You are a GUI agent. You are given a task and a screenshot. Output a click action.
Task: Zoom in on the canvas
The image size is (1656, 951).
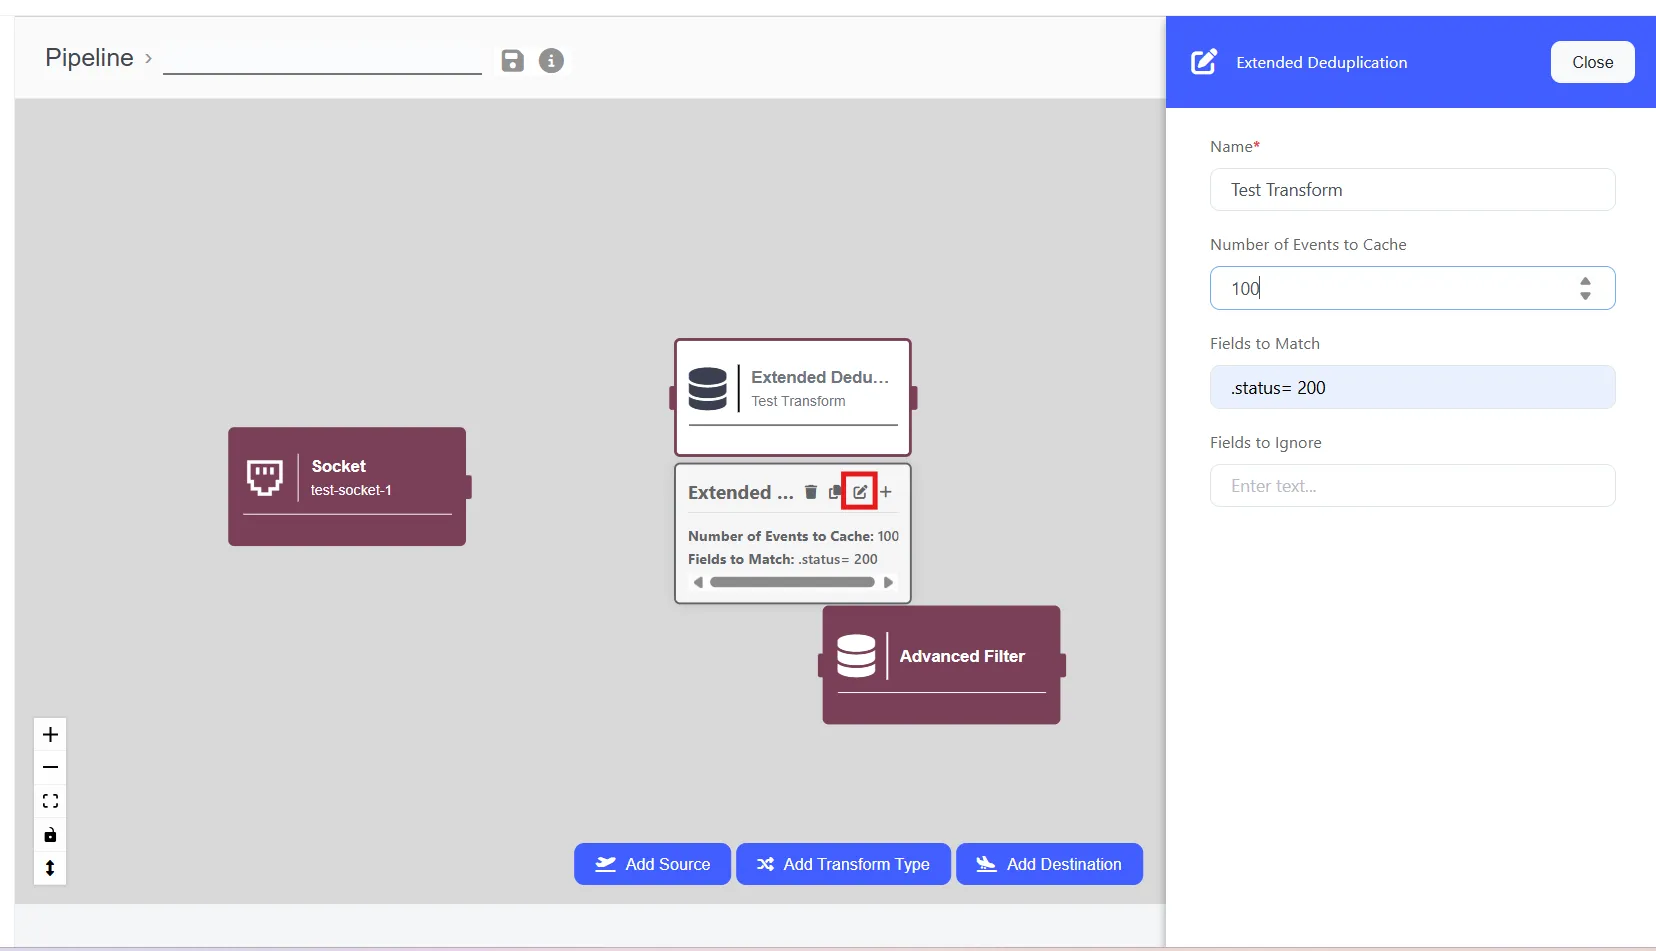(50, 735)
